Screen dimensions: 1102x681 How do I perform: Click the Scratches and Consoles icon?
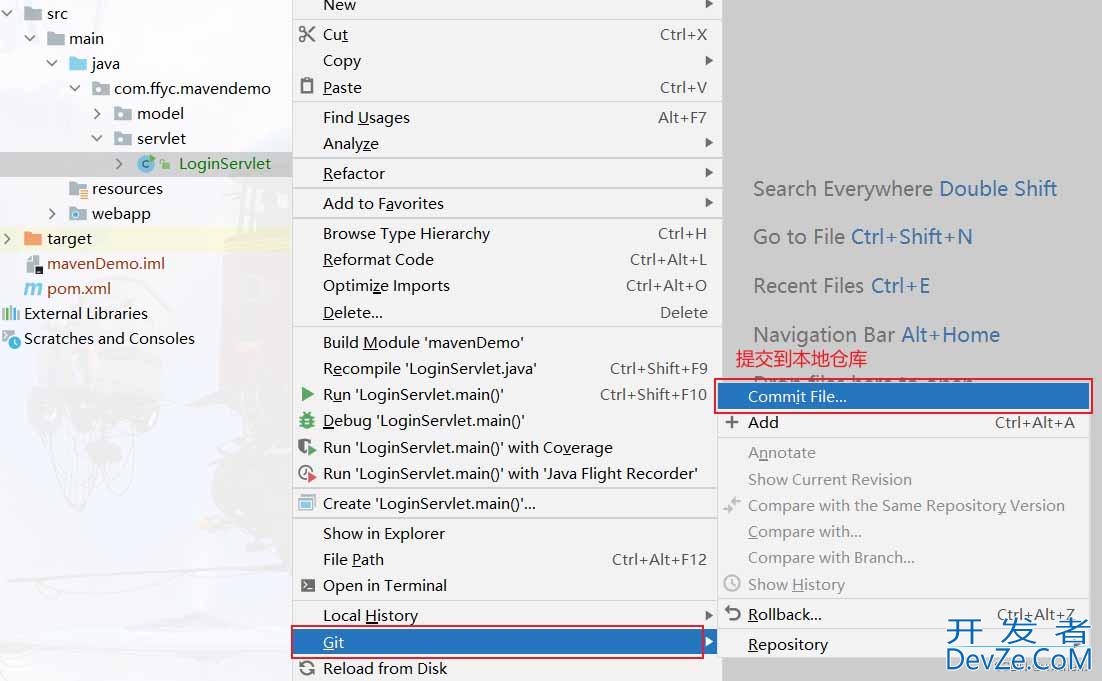[x=11, y=339]
